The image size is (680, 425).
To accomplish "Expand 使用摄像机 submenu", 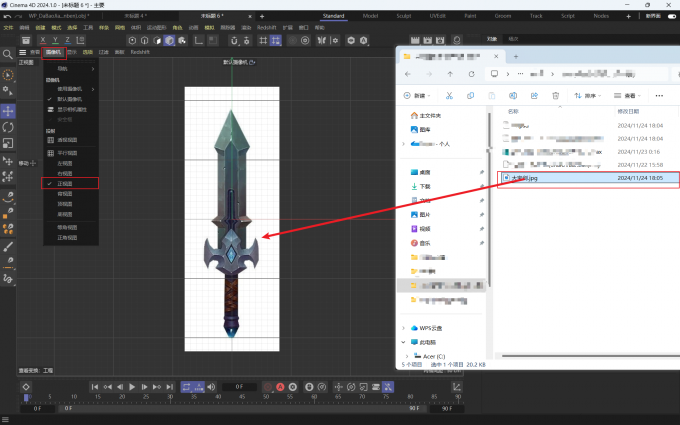I will (71, 89).
